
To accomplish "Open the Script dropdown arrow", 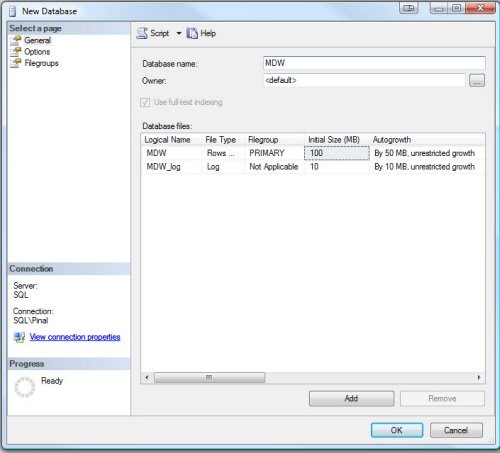I will (179, 33).
